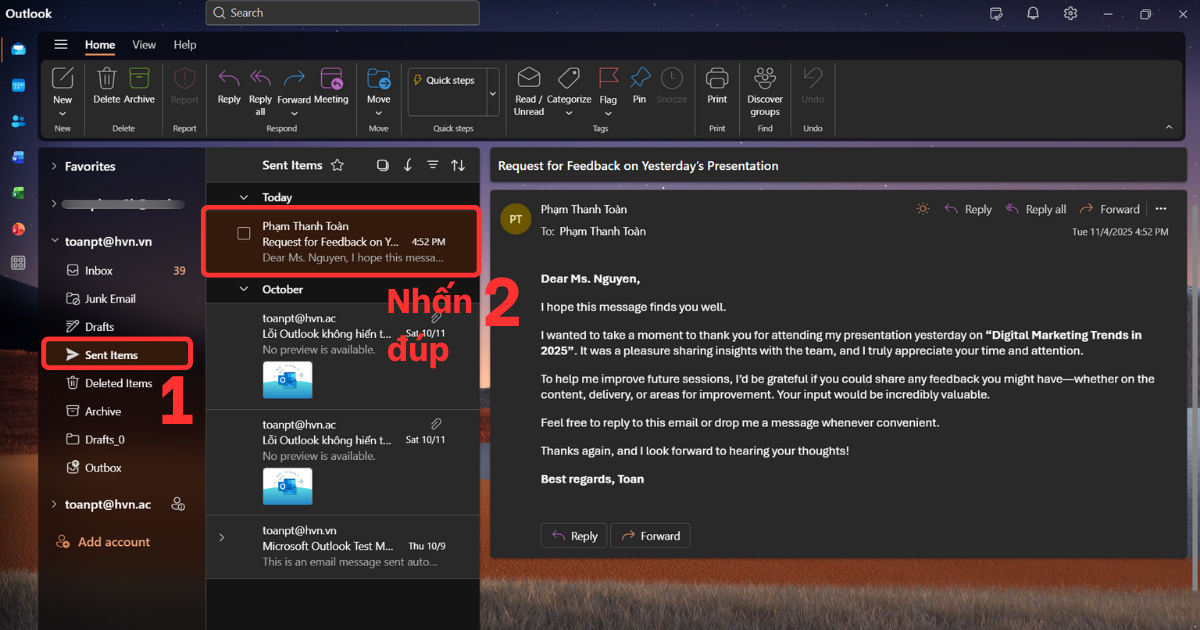Select the Flag icon in the ribbon
The height and width of the screenshot is (630, 1200).
coord(608,78)
